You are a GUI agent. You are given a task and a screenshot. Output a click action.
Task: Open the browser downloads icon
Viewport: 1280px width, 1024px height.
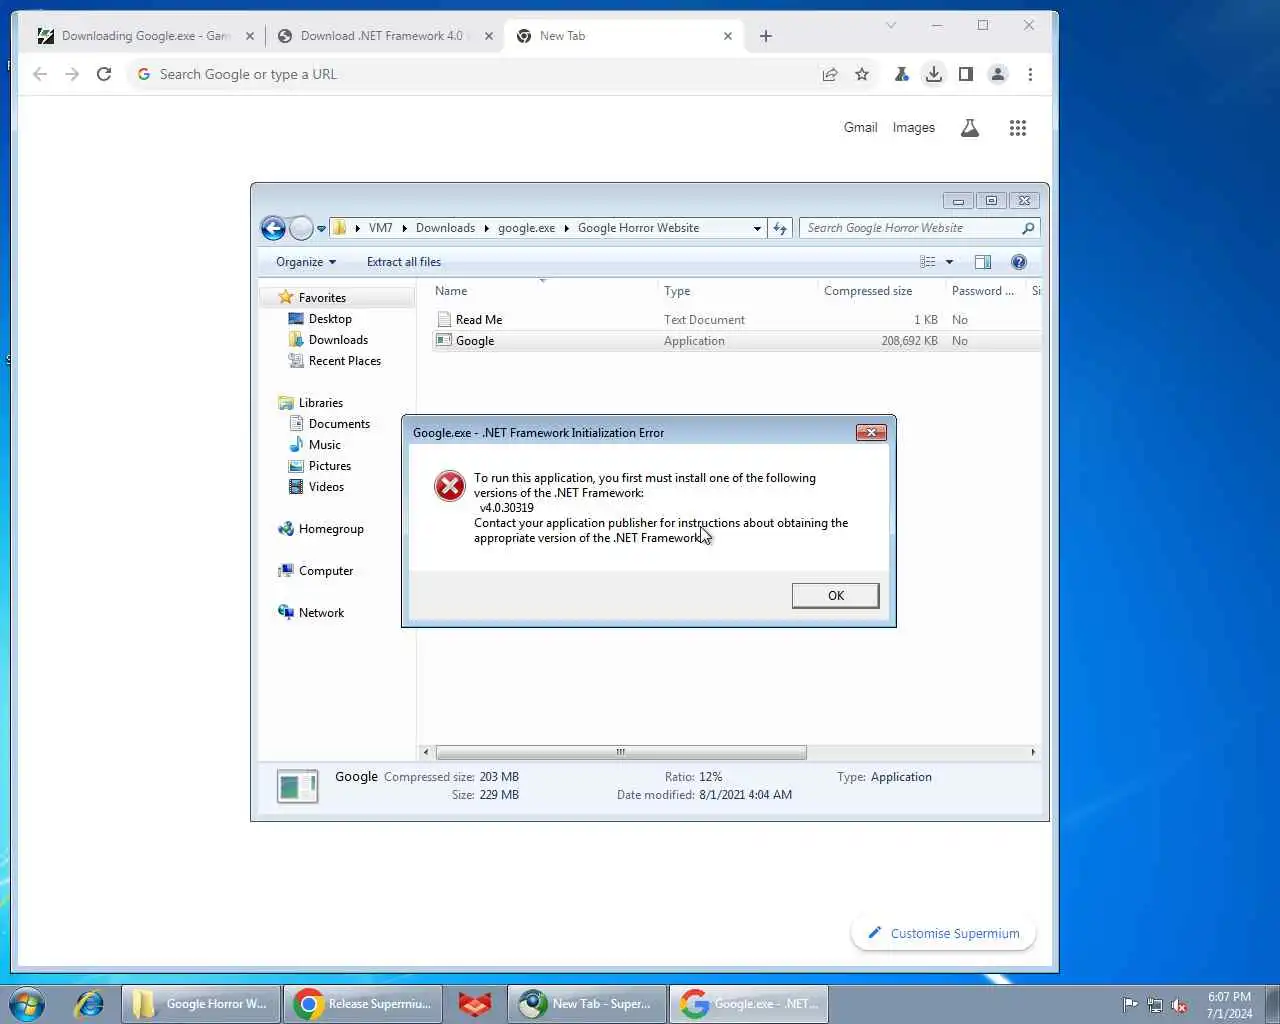click(933, 74)
